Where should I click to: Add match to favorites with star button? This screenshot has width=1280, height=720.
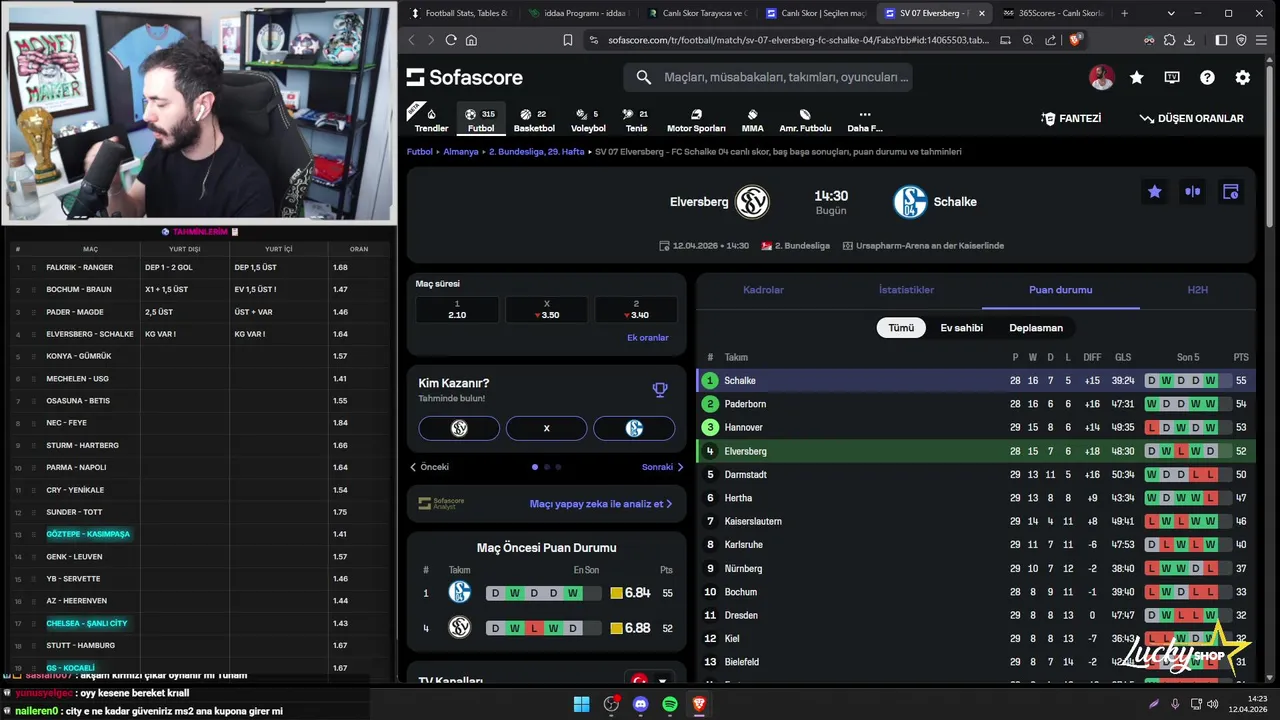pyautogui.click(x=1155, y=192)
